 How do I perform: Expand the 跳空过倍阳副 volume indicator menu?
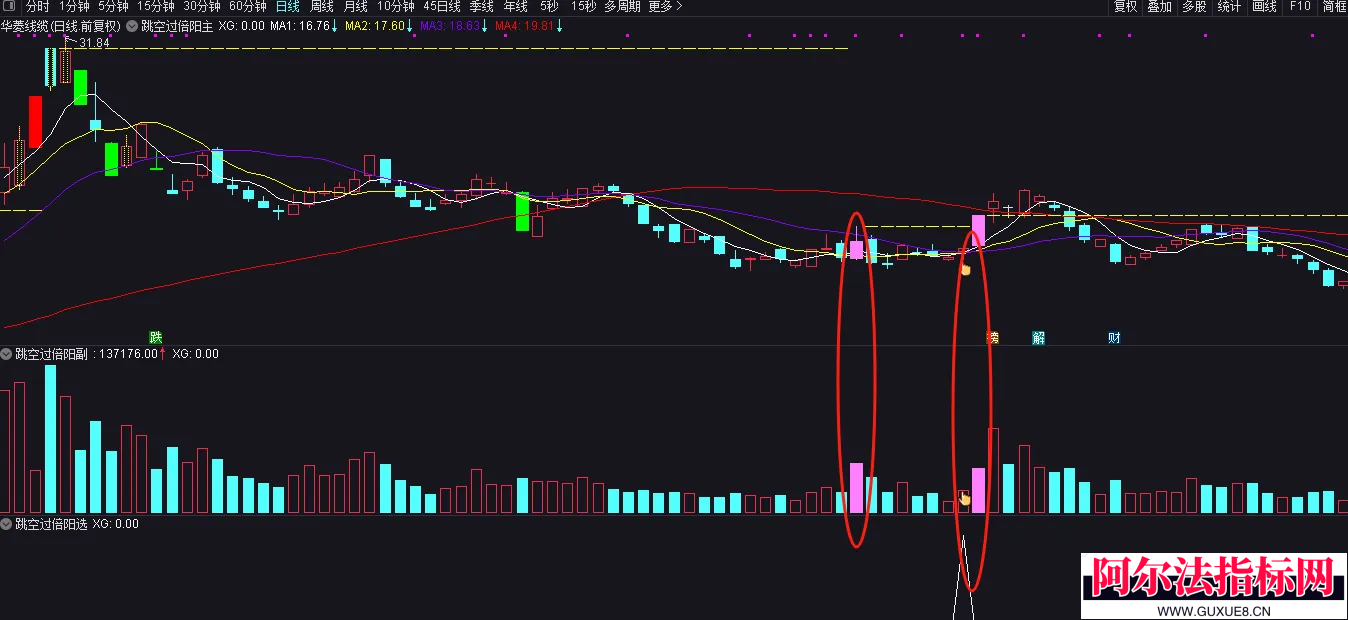point(7,354)
